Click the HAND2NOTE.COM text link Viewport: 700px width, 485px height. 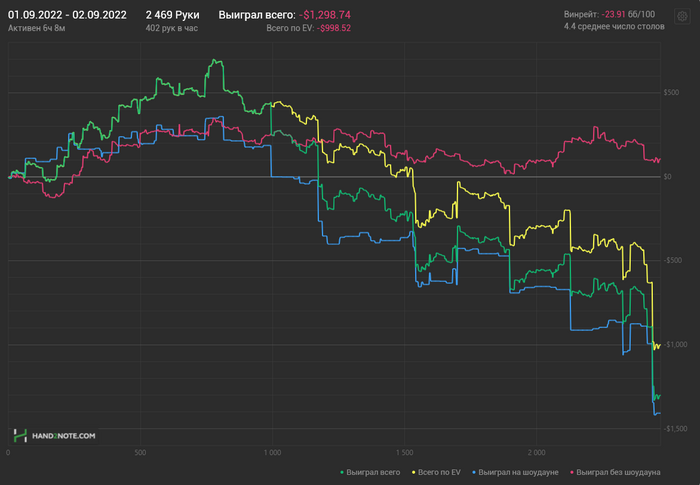[63, 436]
